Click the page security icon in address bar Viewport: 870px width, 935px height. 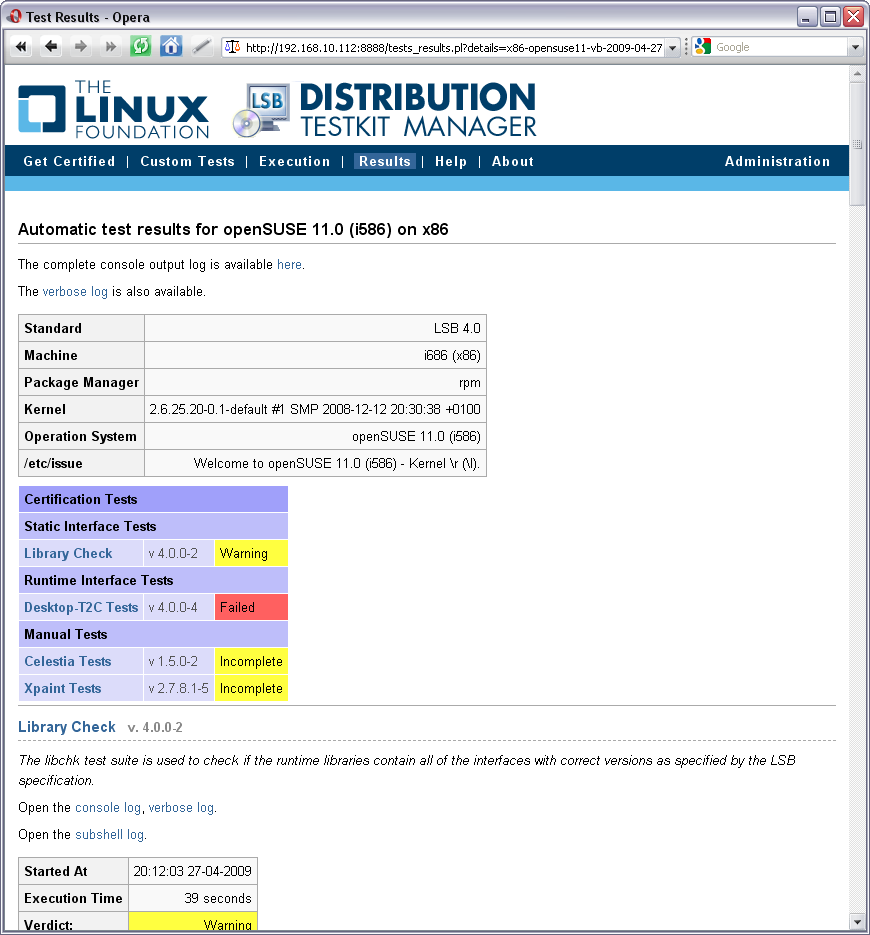tap(233, 47)
